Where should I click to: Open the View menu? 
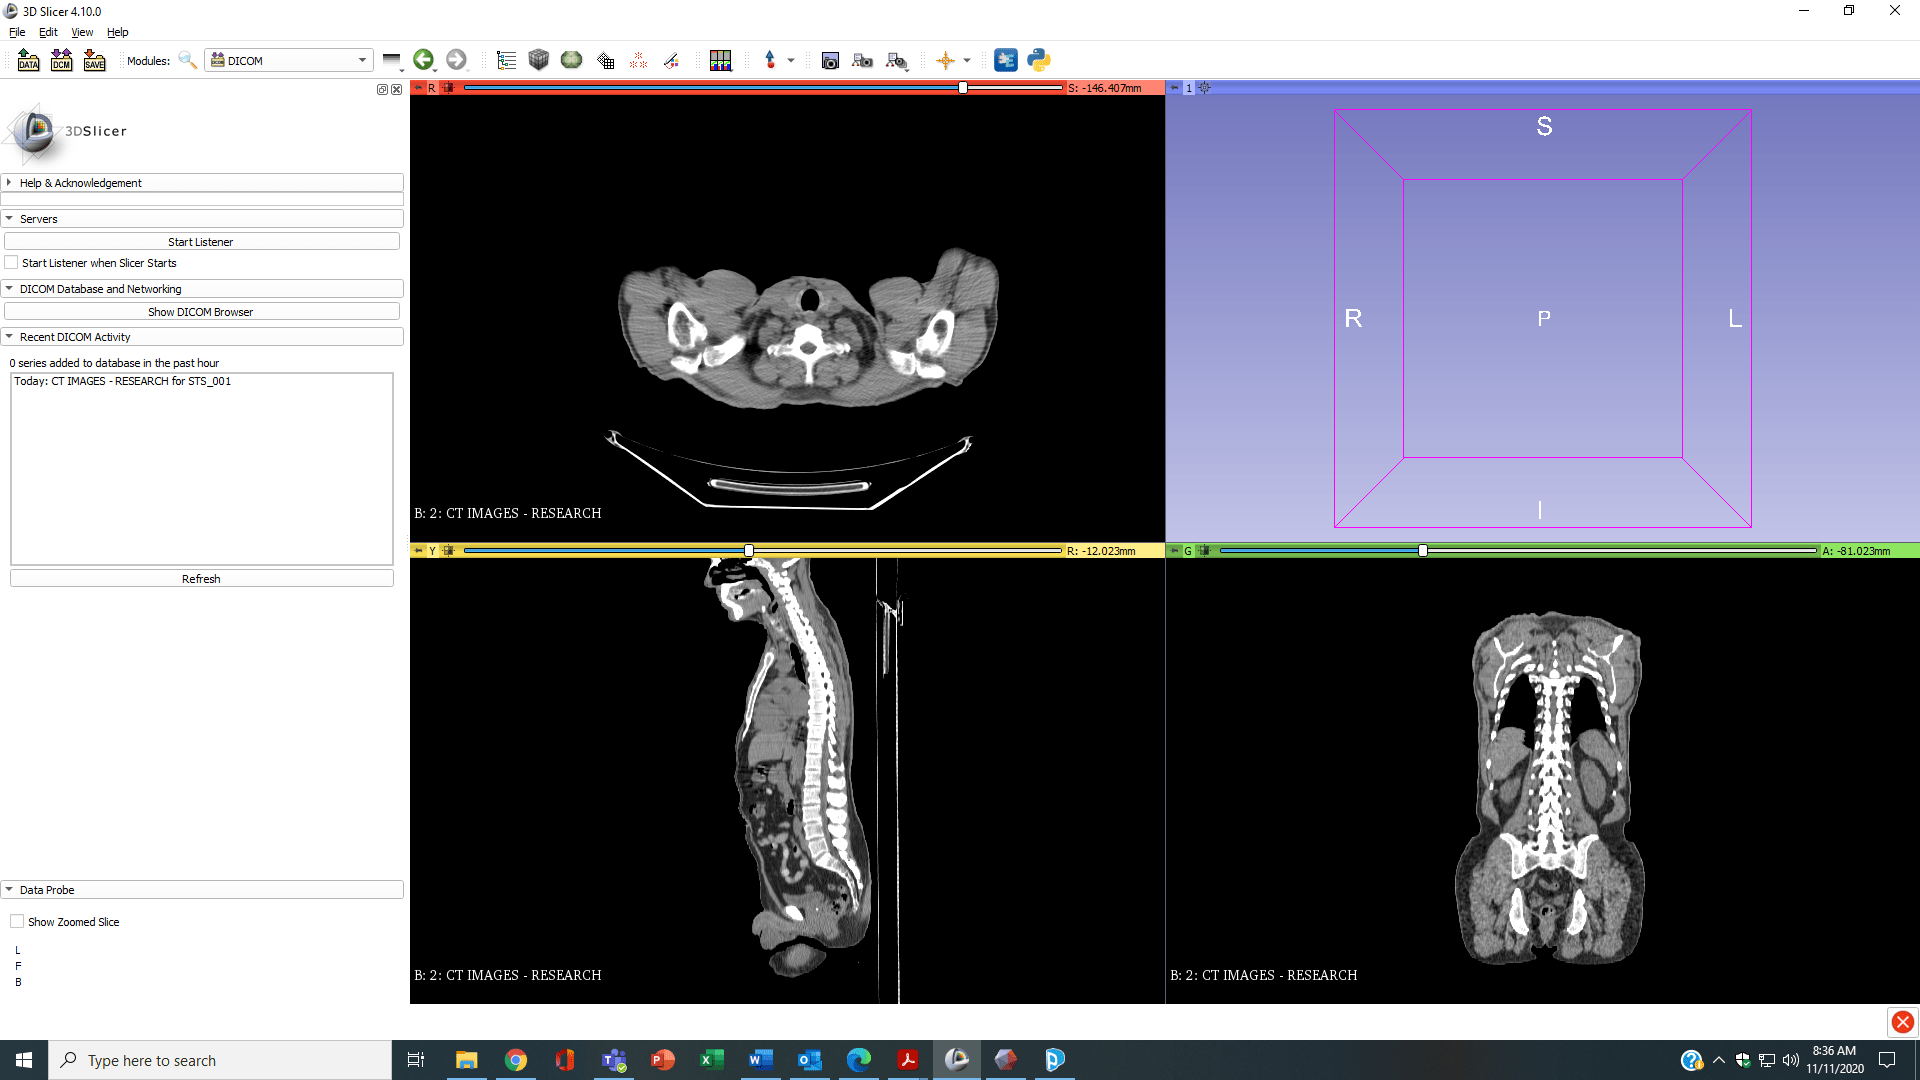pos(82,32)
